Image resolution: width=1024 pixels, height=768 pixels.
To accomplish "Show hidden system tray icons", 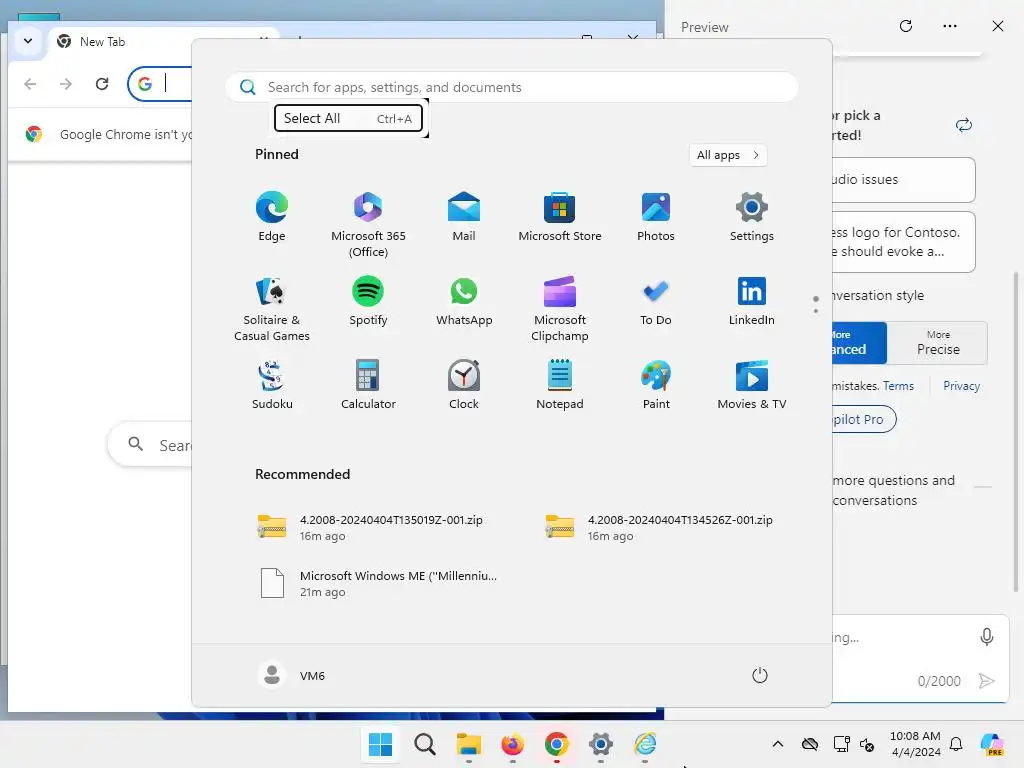I will tap(778, 744).
